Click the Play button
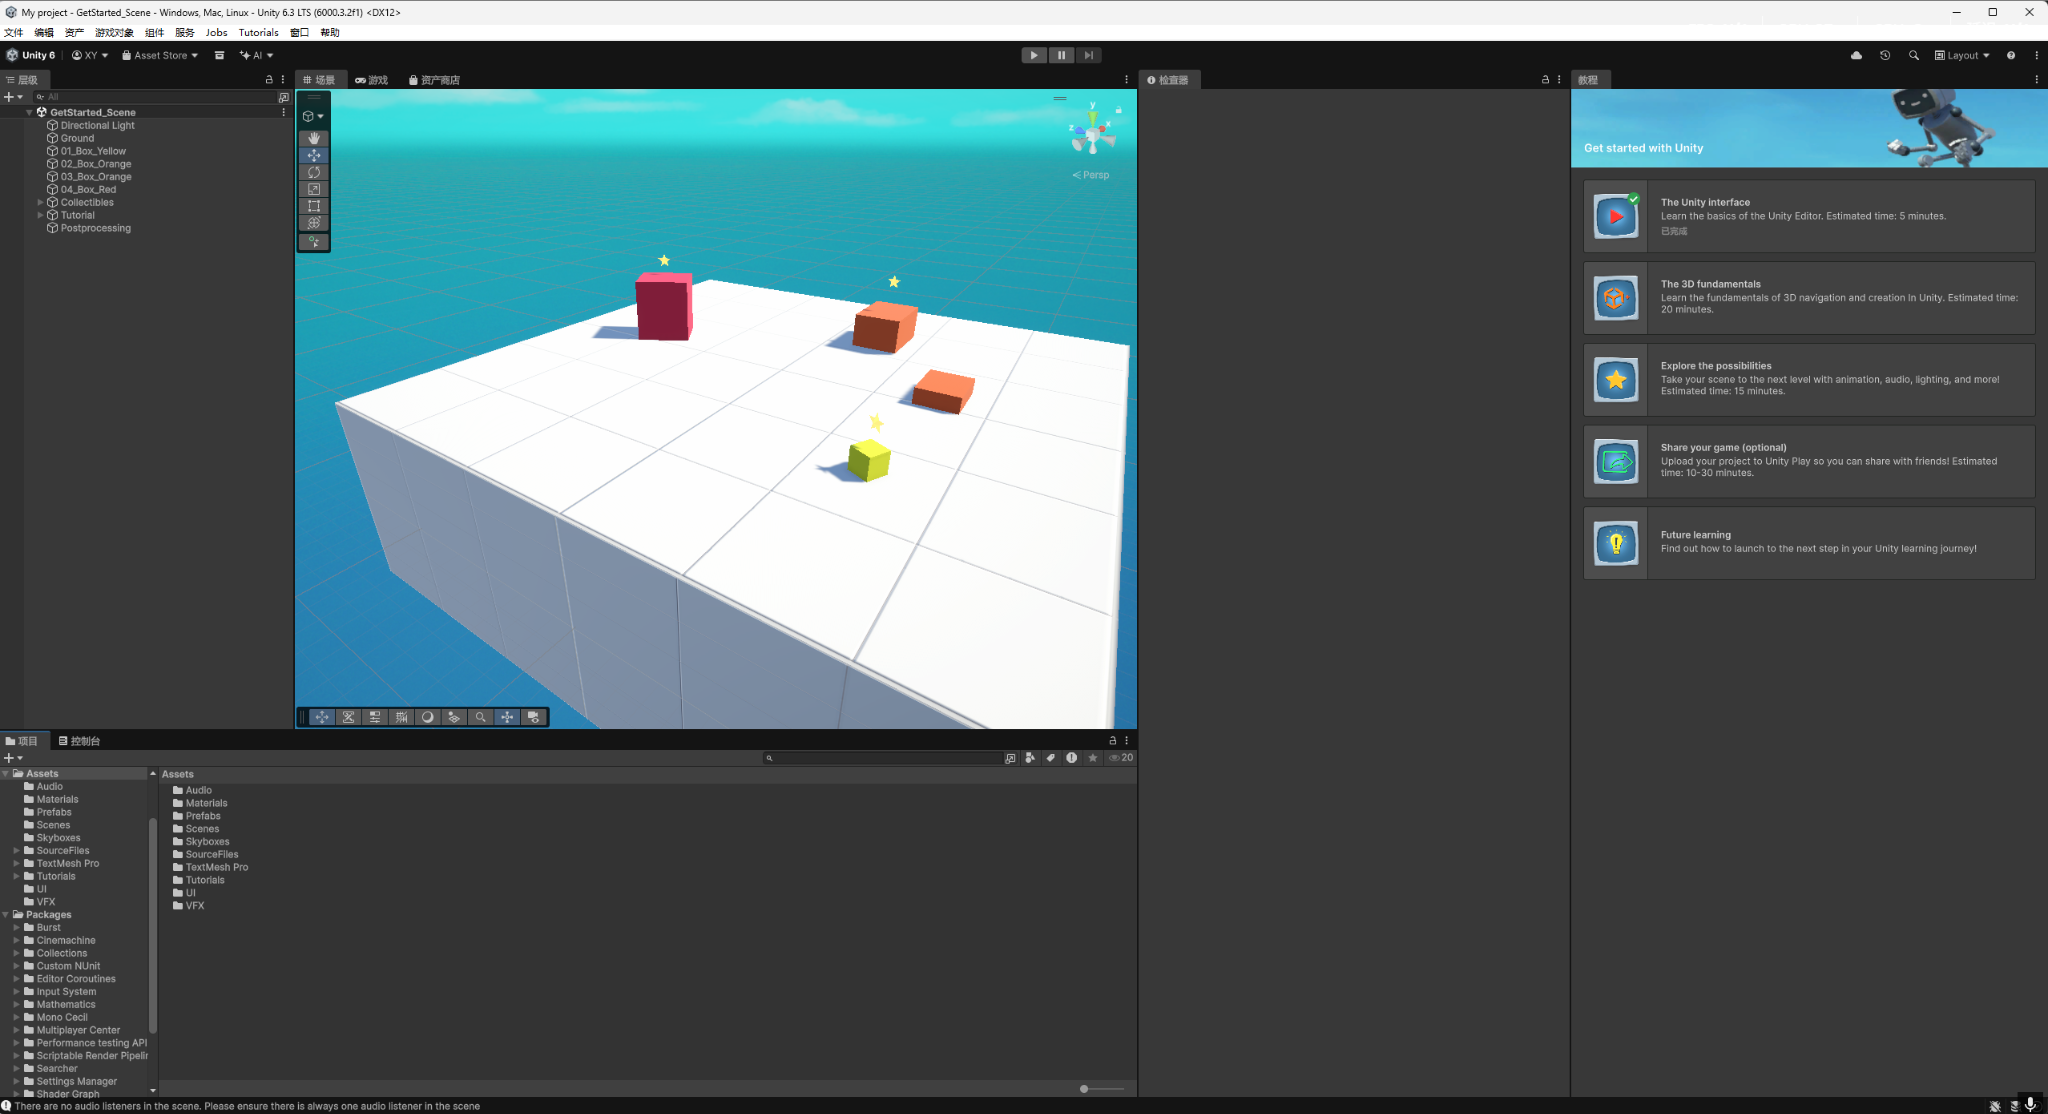Image resolution: width=2048 pixels, height=1114 pixels. [1034, 55]
